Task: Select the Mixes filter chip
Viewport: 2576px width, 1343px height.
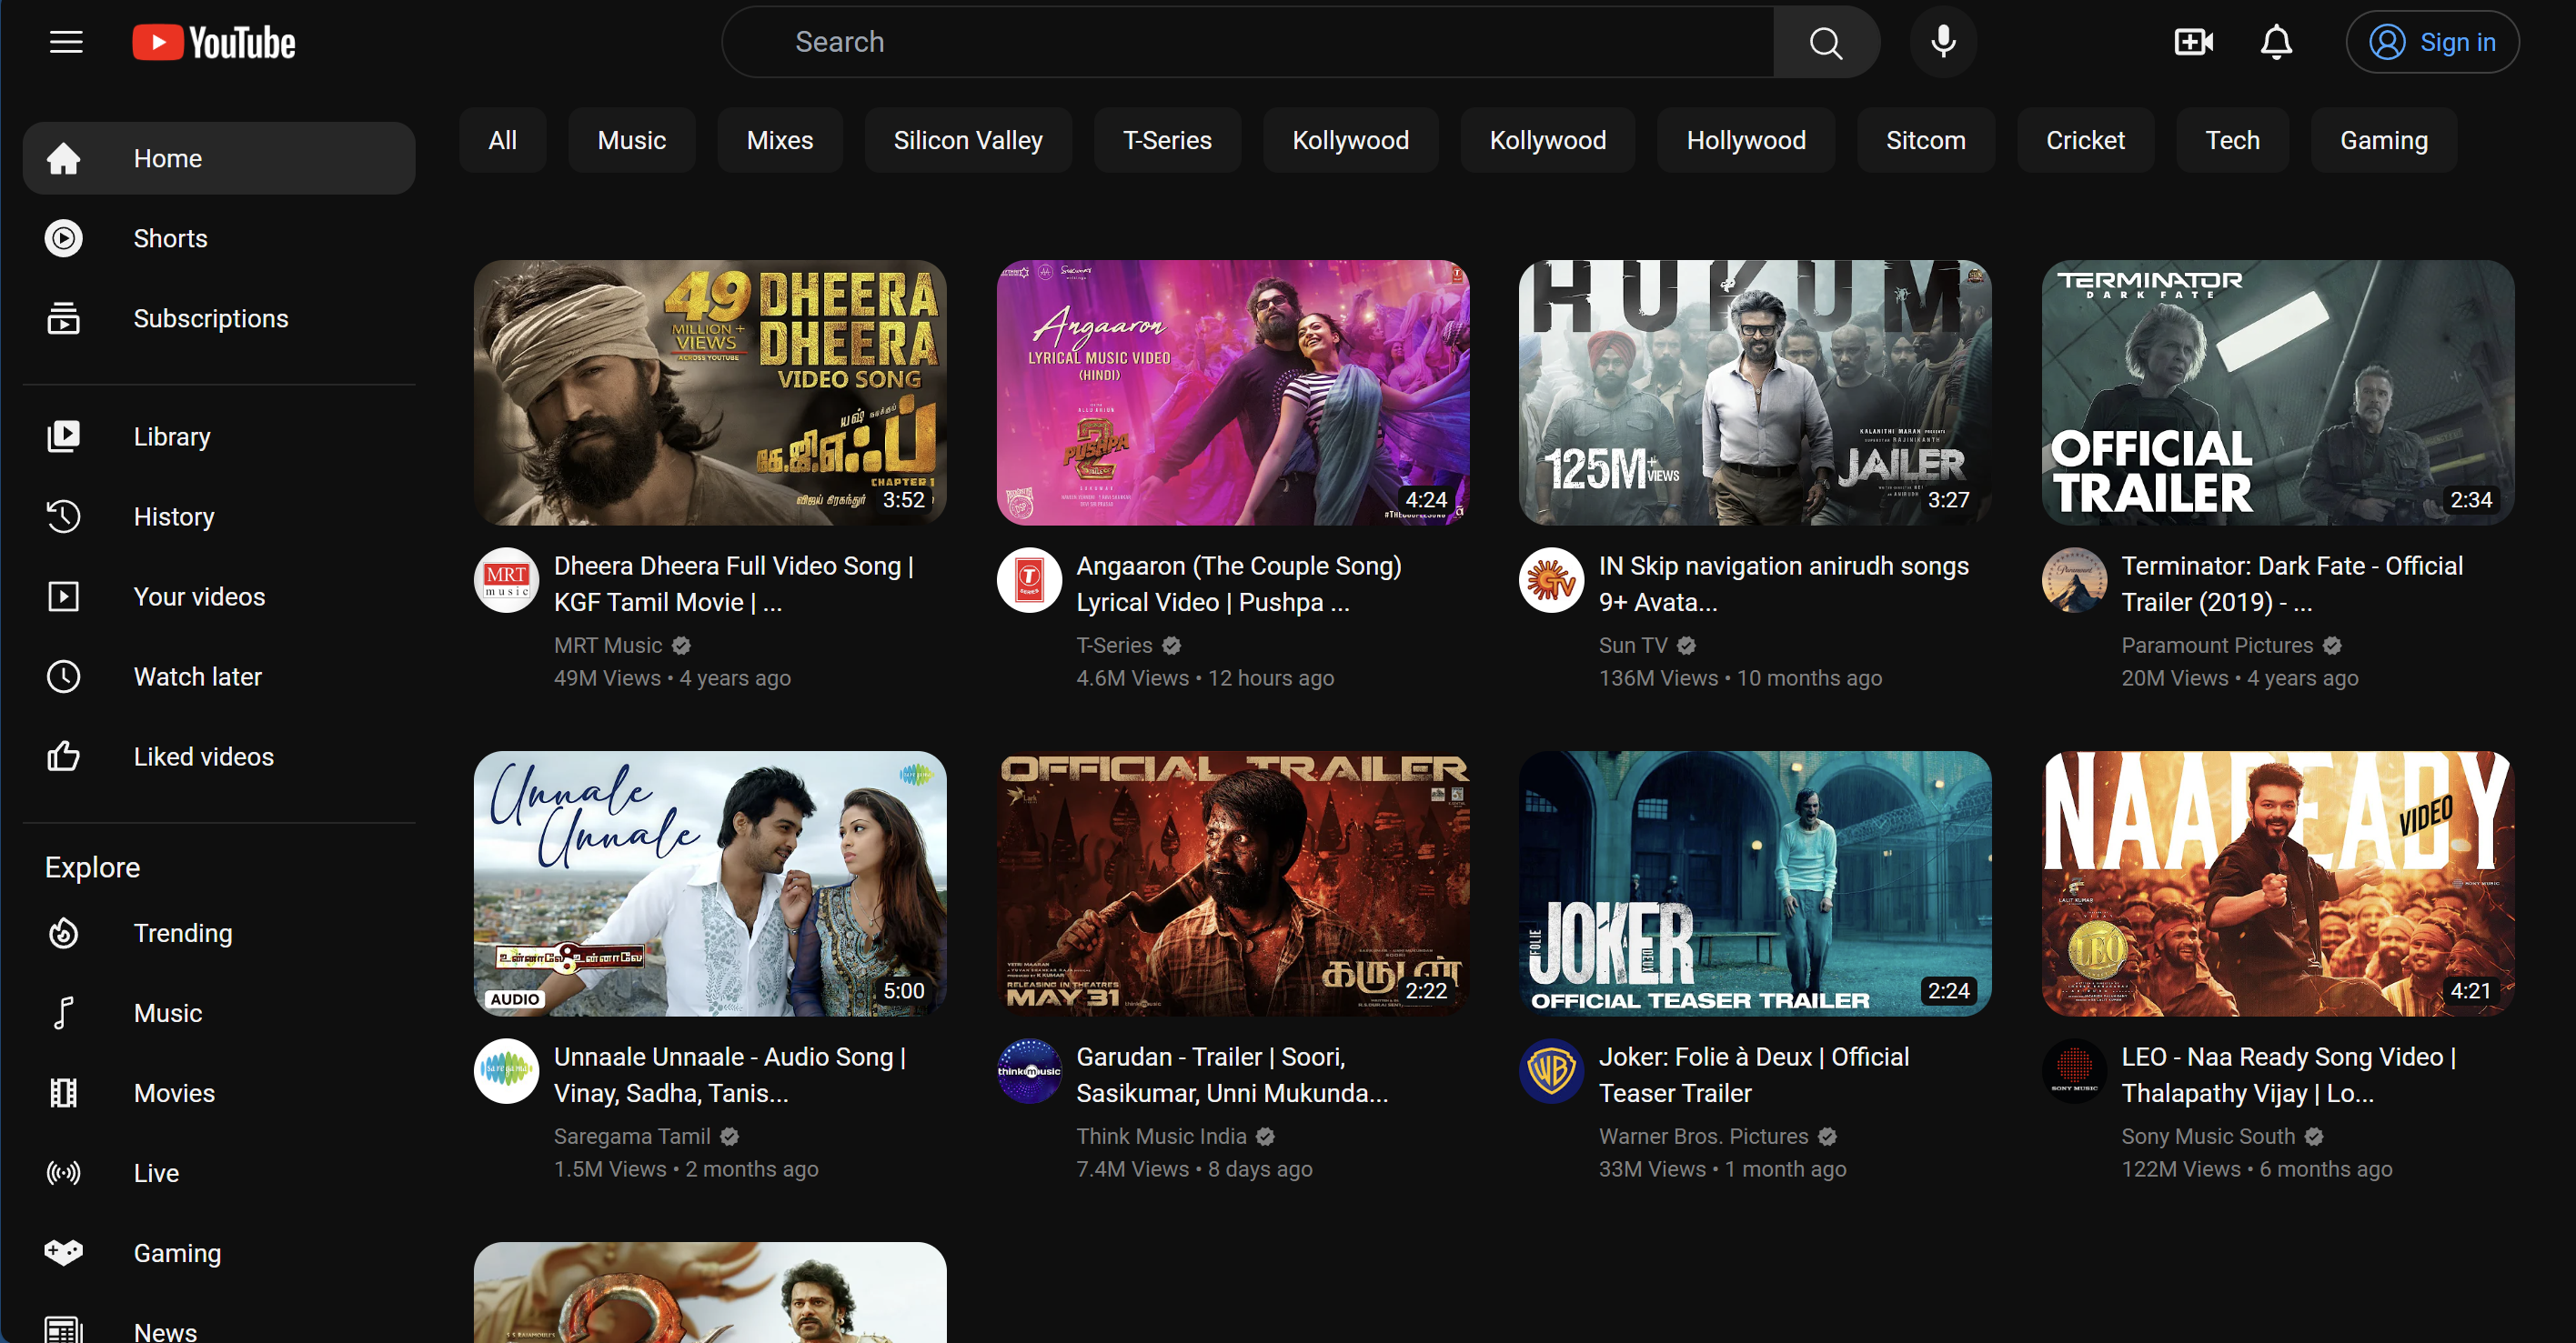Action: [780, 140]
